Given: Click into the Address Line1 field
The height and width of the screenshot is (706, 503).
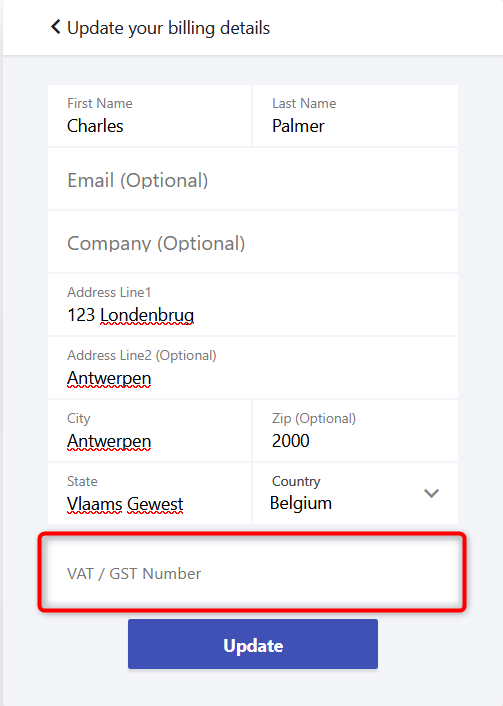Looking at the screenshot, I should [253, 305].
